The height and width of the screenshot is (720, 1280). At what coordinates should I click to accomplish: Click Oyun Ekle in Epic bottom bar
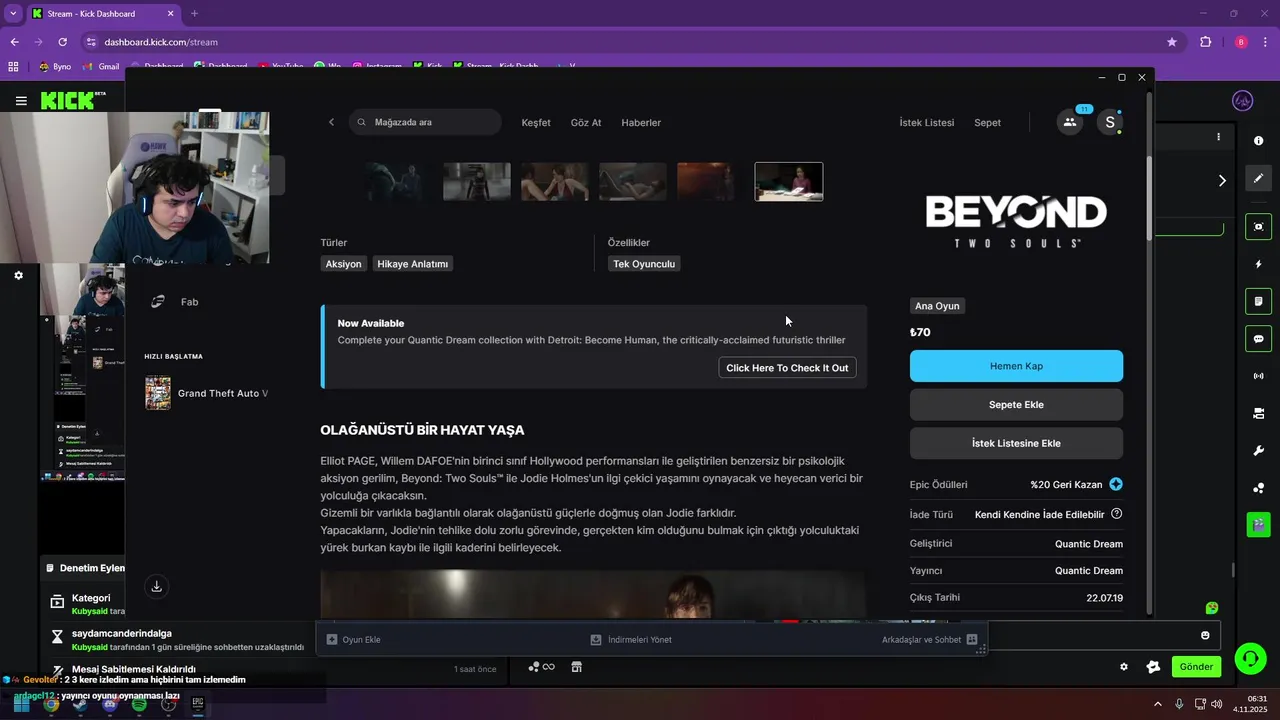(354, 639)
